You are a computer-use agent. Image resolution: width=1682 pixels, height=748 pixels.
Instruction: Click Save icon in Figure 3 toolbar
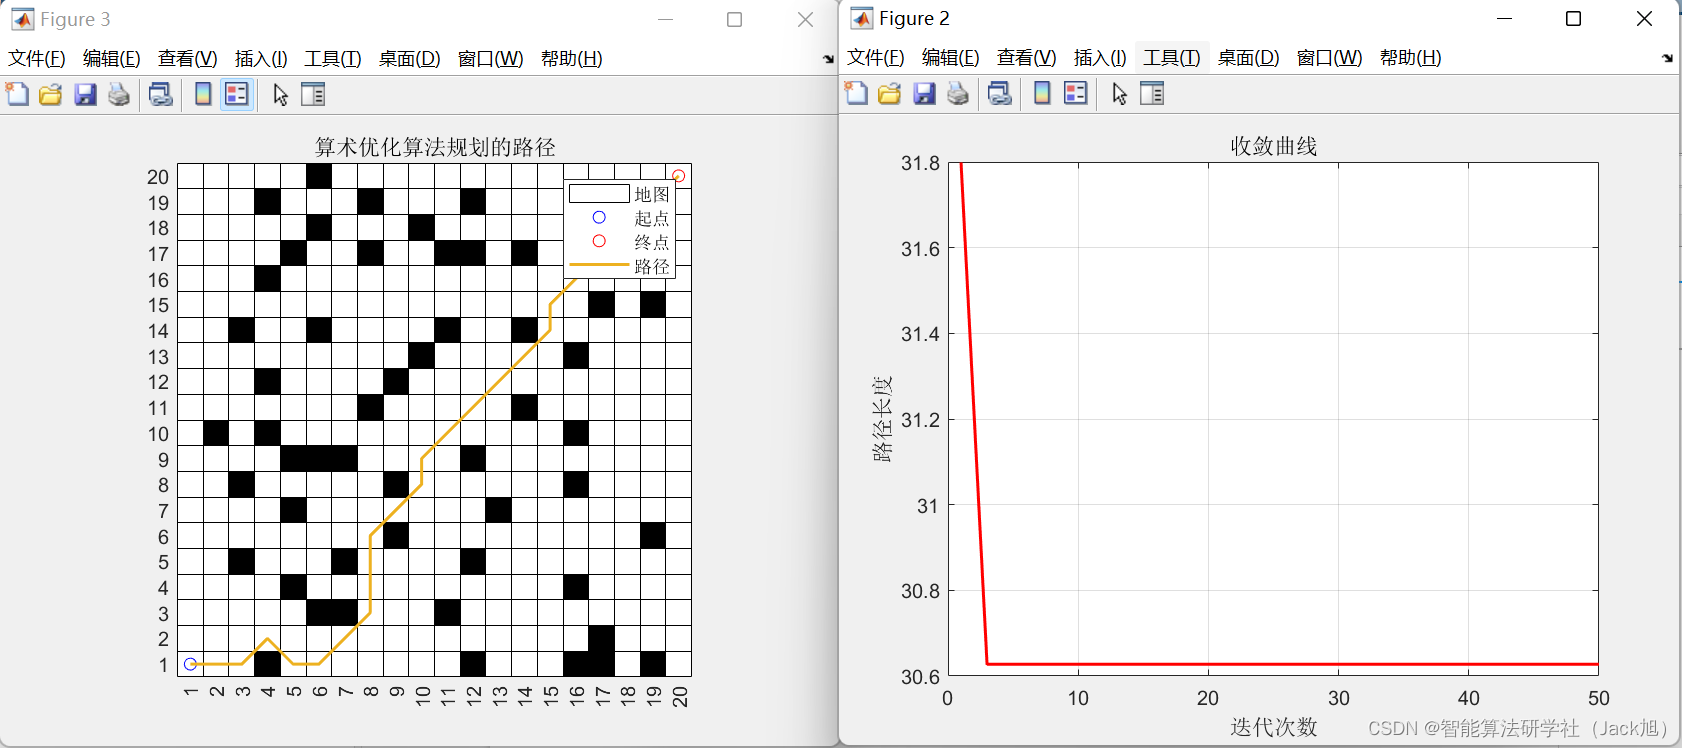tap(86, 95)
